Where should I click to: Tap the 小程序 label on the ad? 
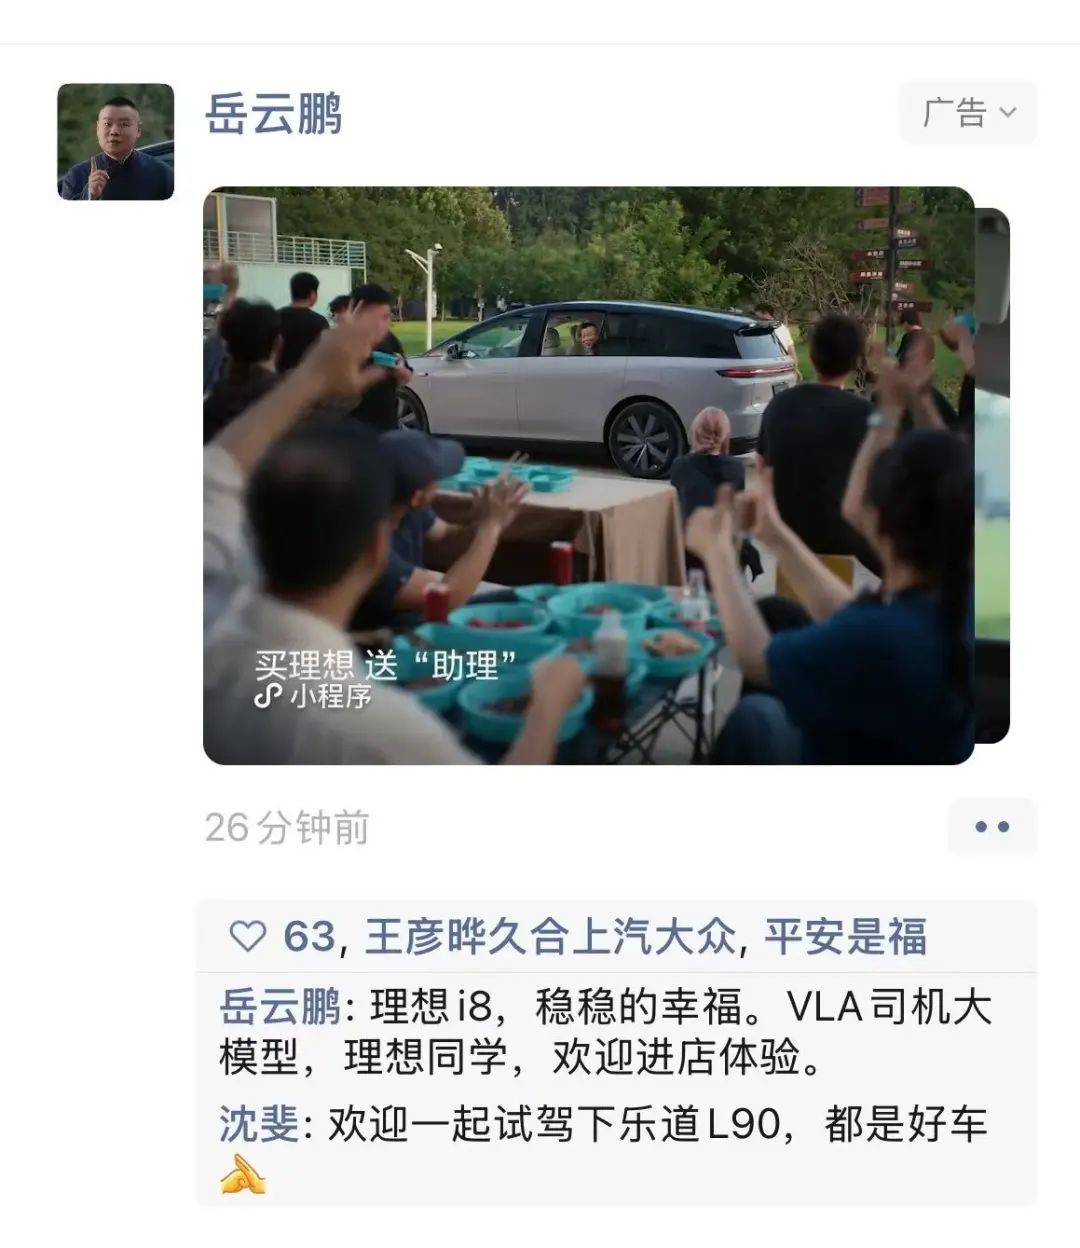332,696
